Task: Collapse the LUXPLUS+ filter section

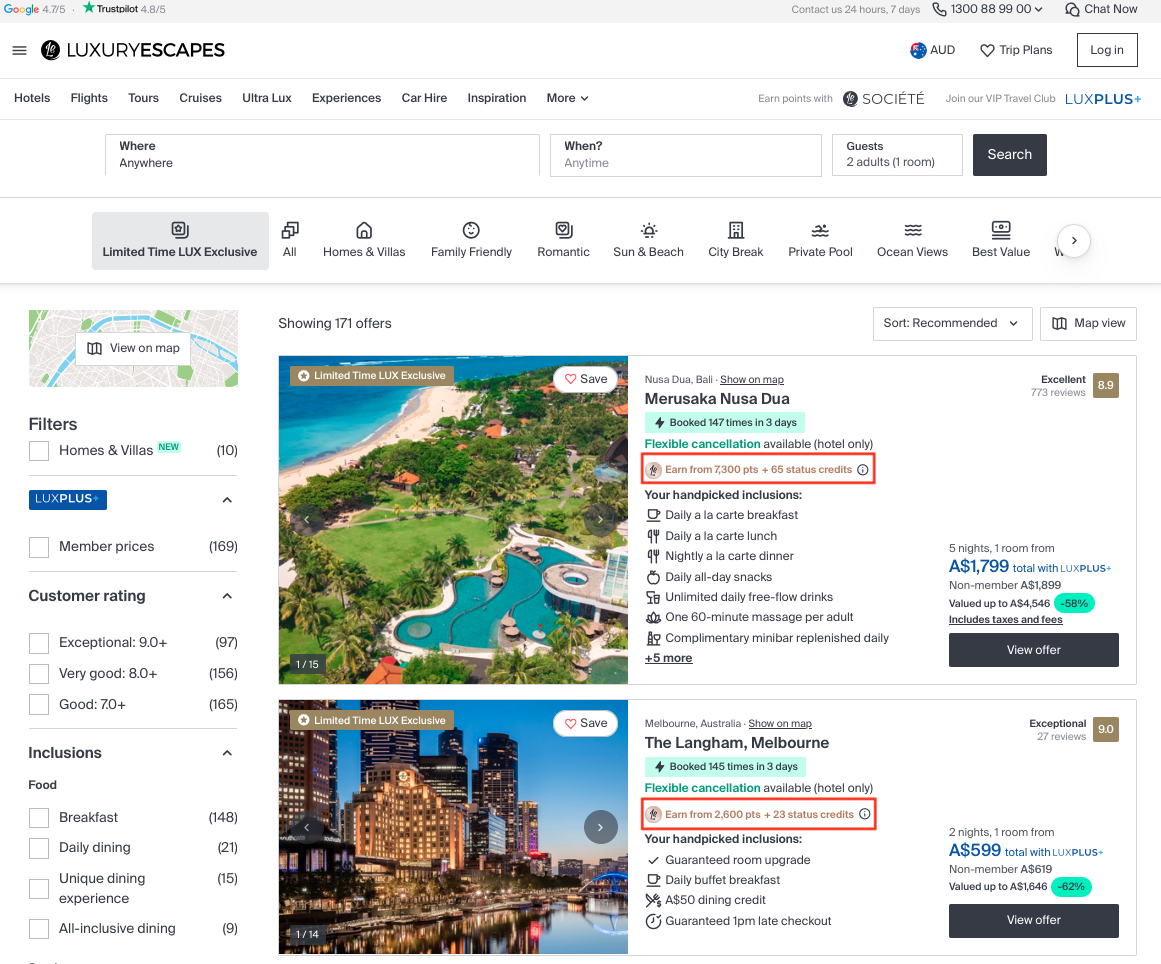Action: click(x=227, y=500)
